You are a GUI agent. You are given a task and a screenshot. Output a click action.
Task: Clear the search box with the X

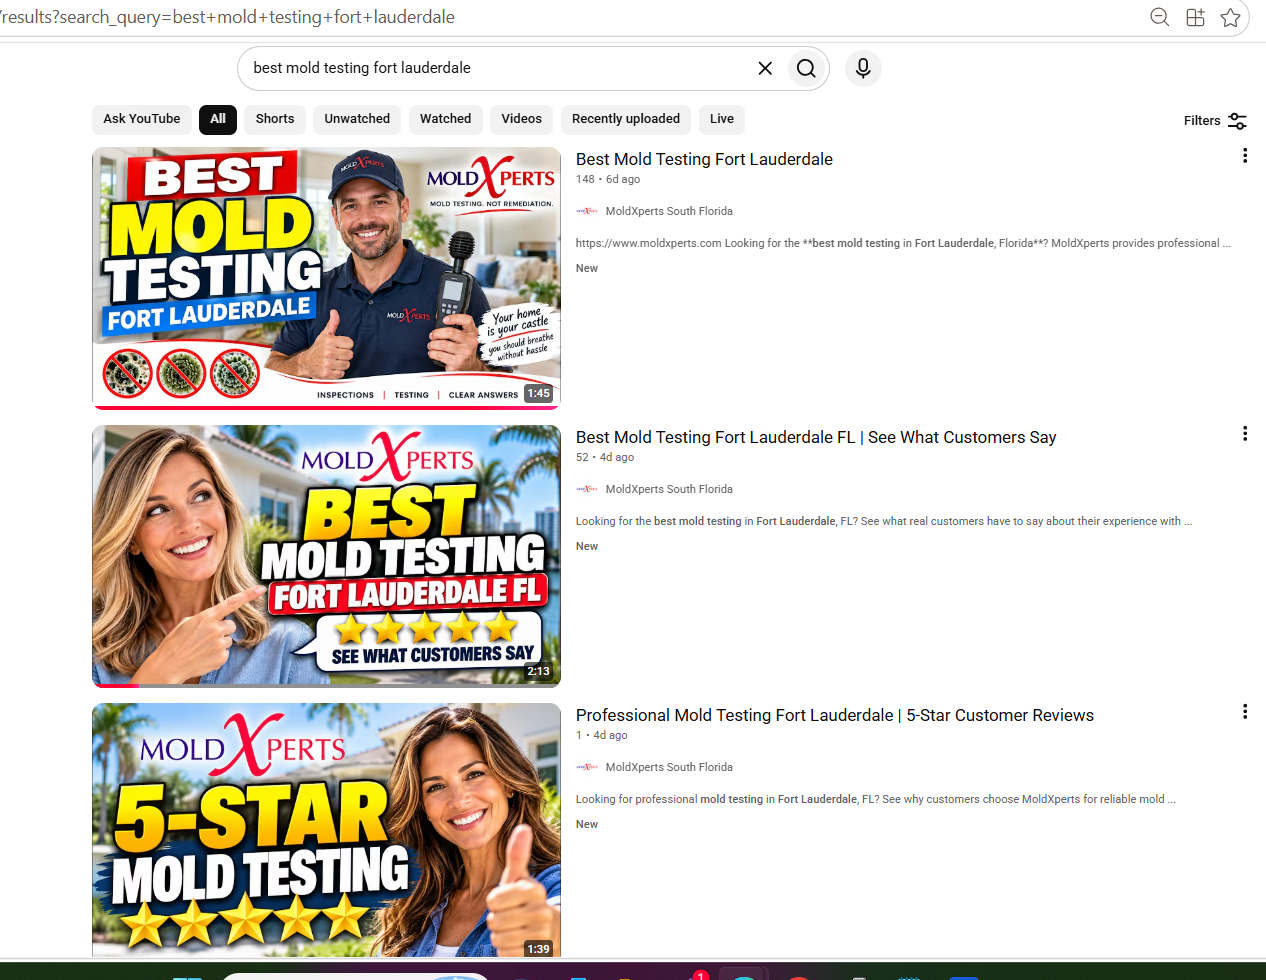765,68
